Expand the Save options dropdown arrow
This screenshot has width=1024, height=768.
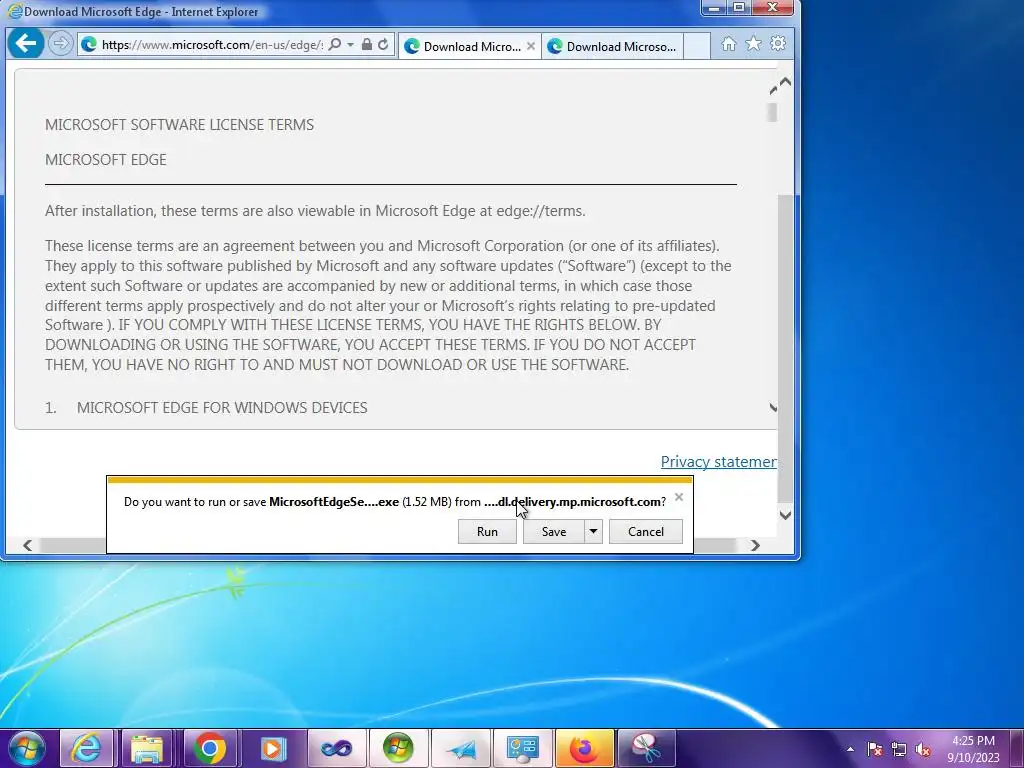click(593, 532)
